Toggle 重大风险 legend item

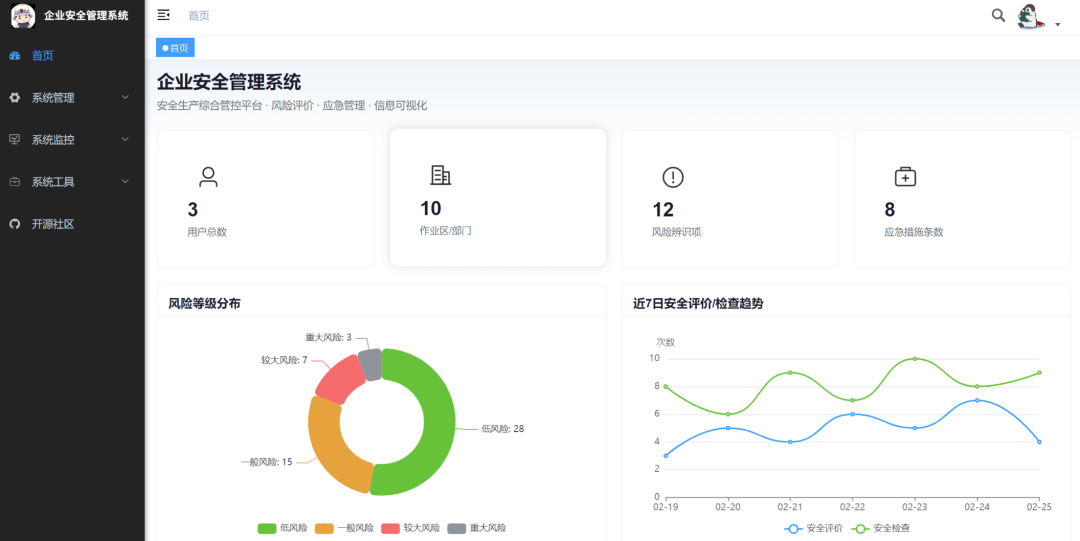(477, 528)
